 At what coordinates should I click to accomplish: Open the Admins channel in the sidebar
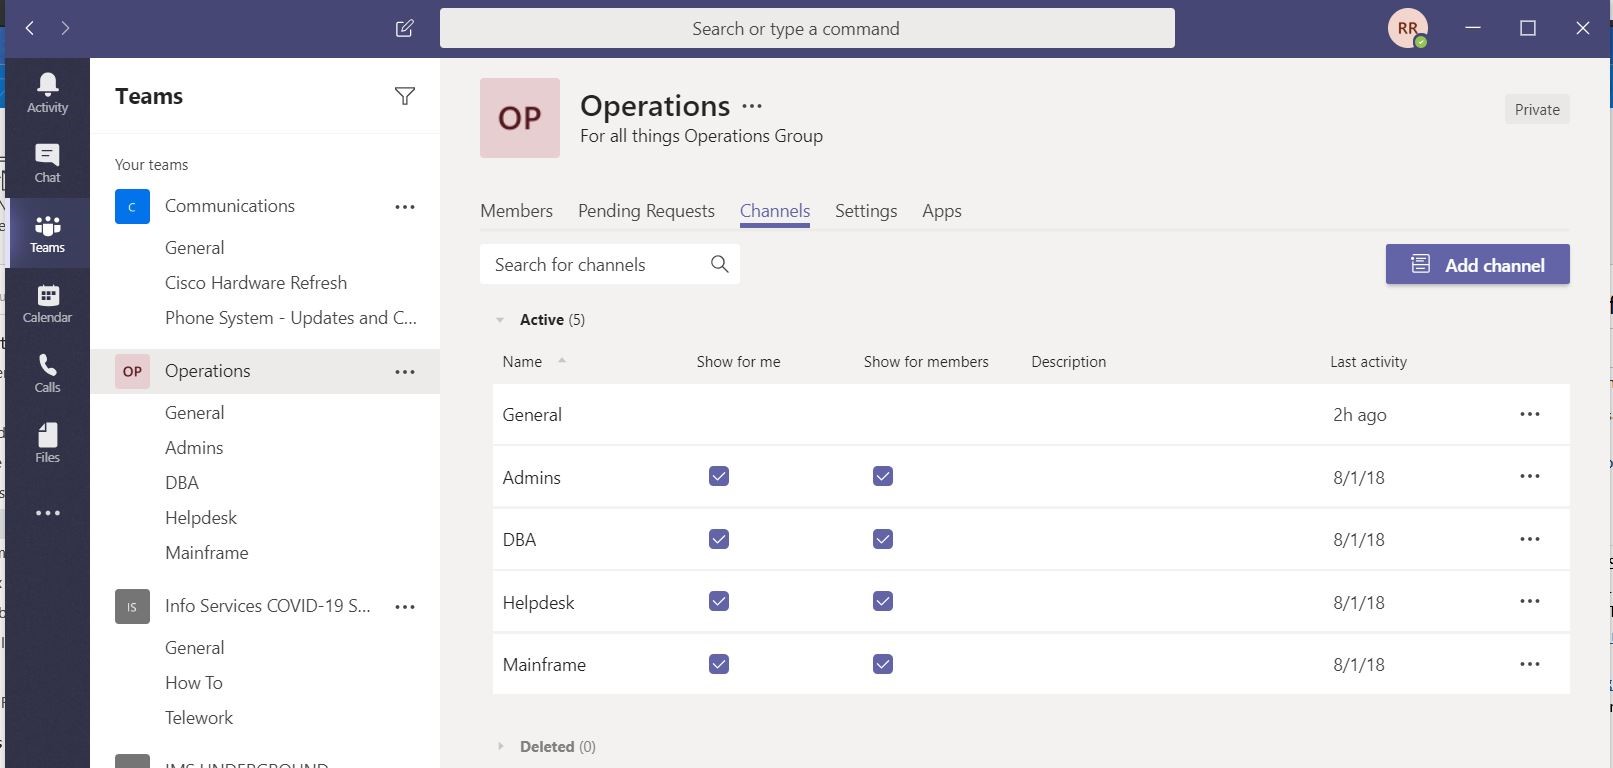tap(194, 448)
